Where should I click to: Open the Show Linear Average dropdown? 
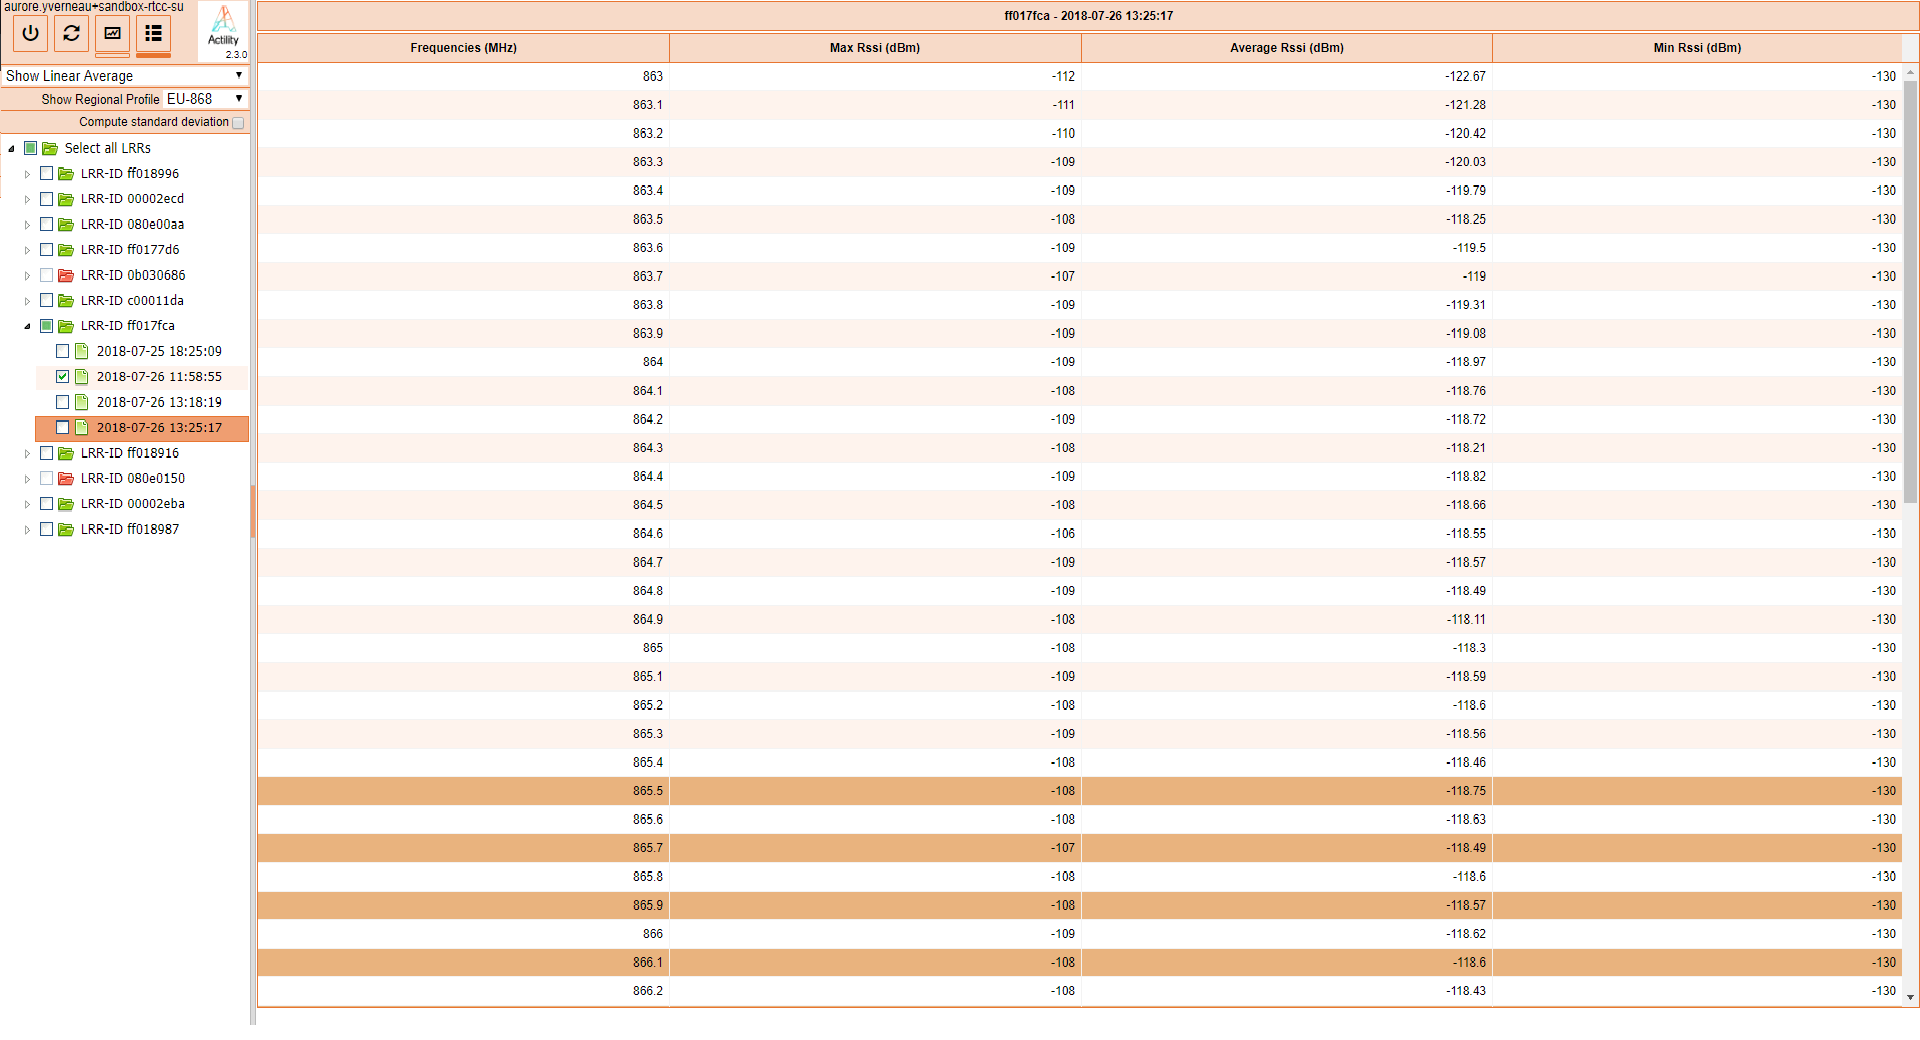point(124,76)
